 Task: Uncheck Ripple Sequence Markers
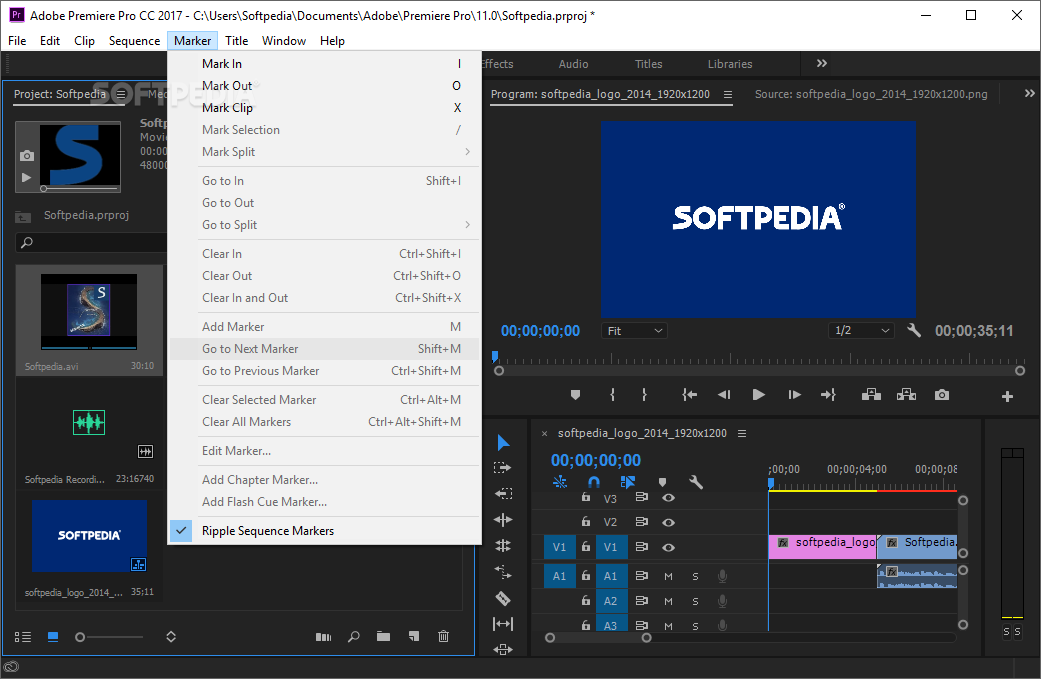tap(324, 531)
